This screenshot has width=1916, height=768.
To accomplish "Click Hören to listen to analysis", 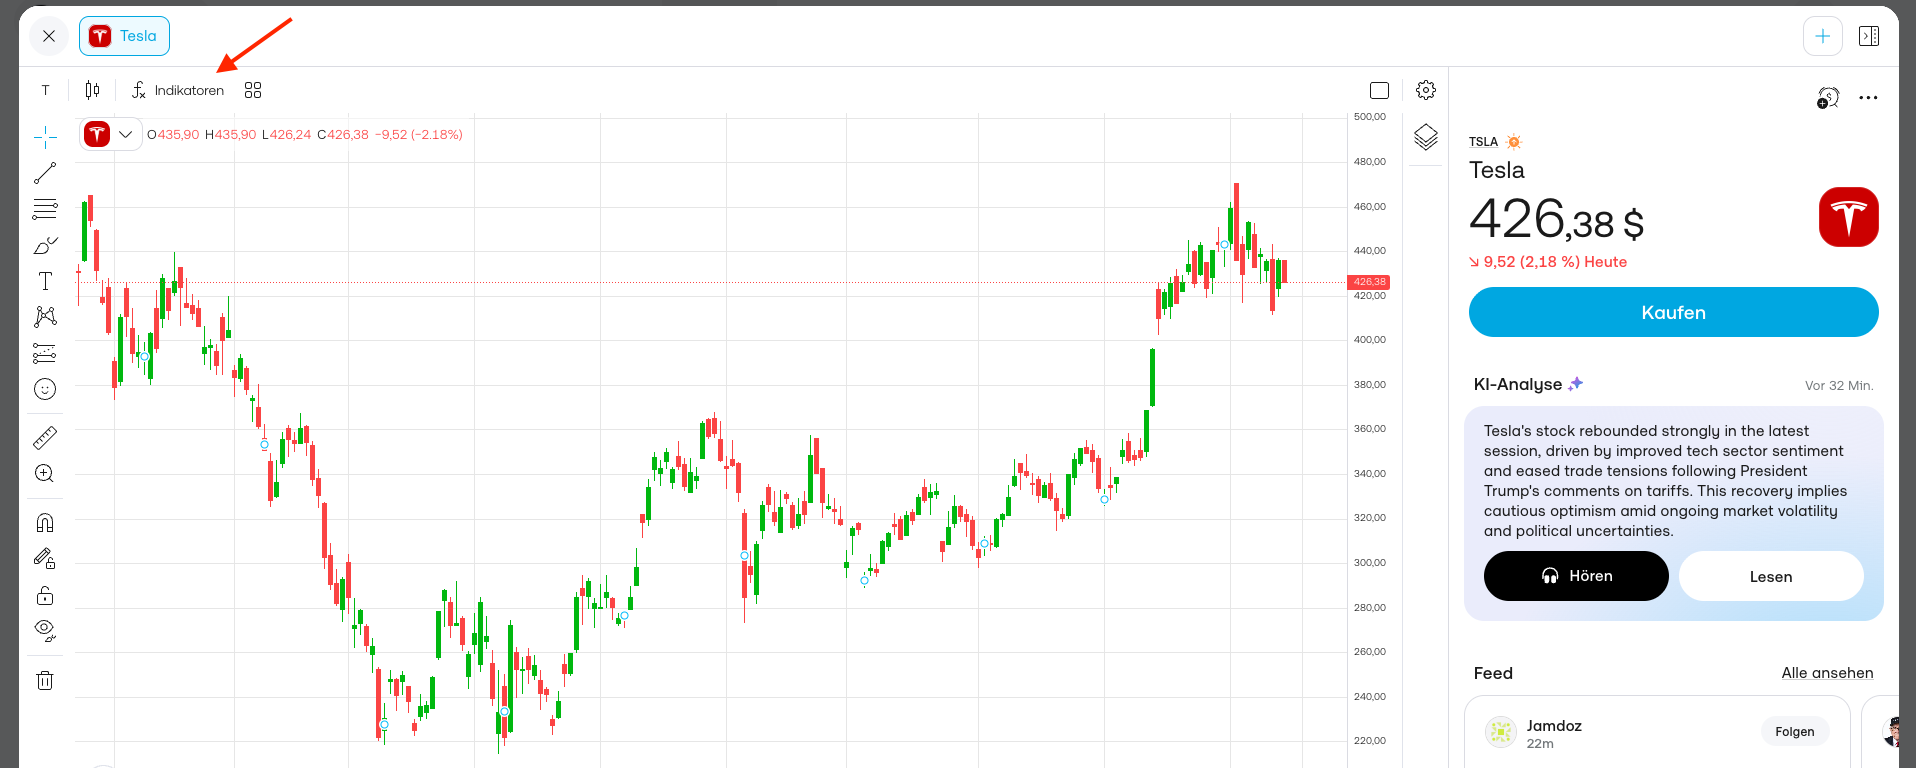I will coord(1576,576).
